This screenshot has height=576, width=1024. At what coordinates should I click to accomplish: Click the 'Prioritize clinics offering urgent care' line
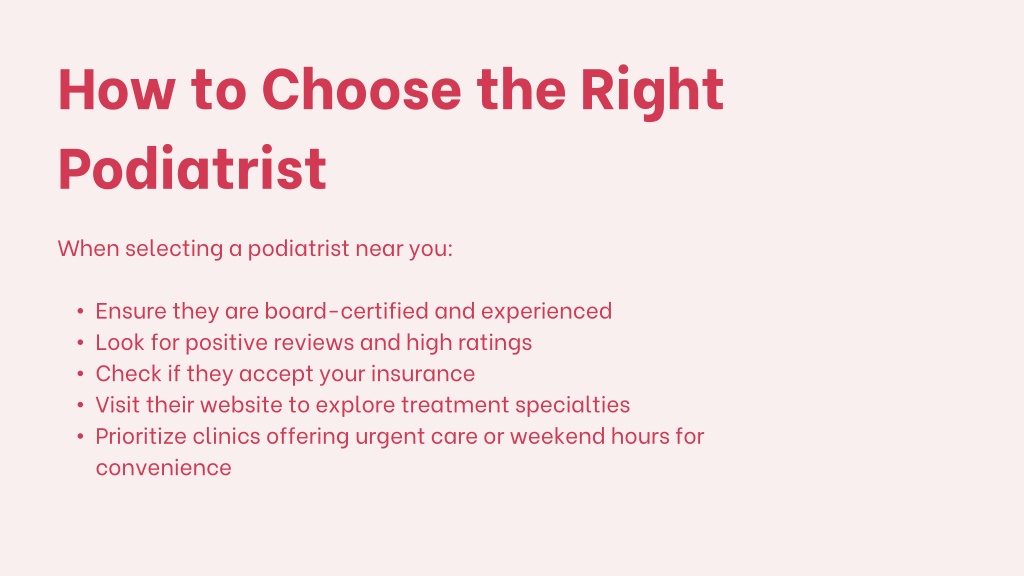coord(400,436)
